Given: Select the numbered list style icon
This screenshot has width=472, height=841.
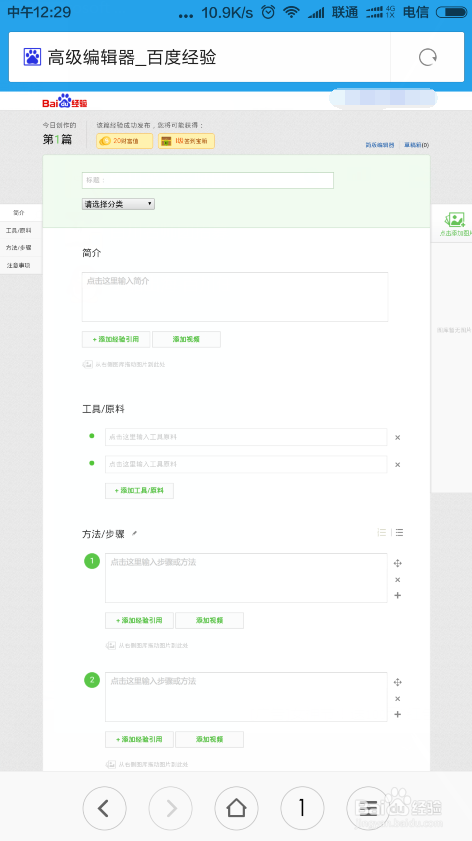Looking at the screenshot, I should click(x=382, y=533).
